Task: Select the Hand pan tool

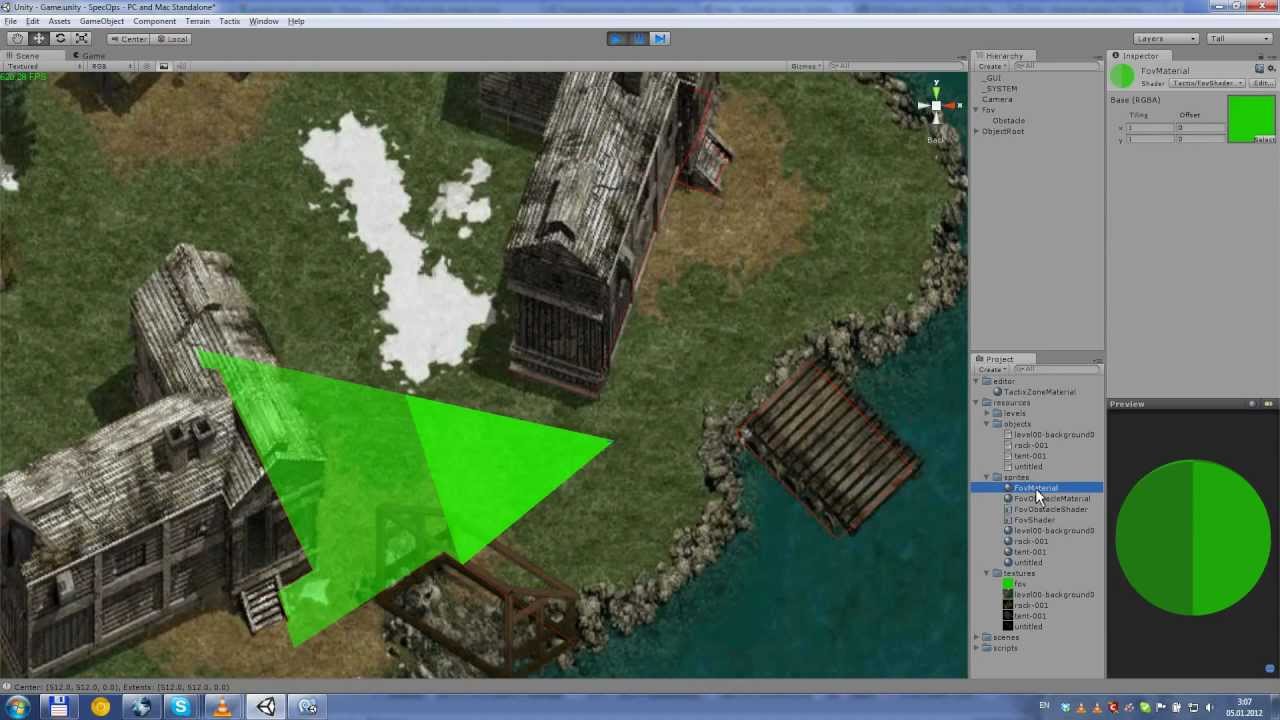Action: click(x=17, y=38)
